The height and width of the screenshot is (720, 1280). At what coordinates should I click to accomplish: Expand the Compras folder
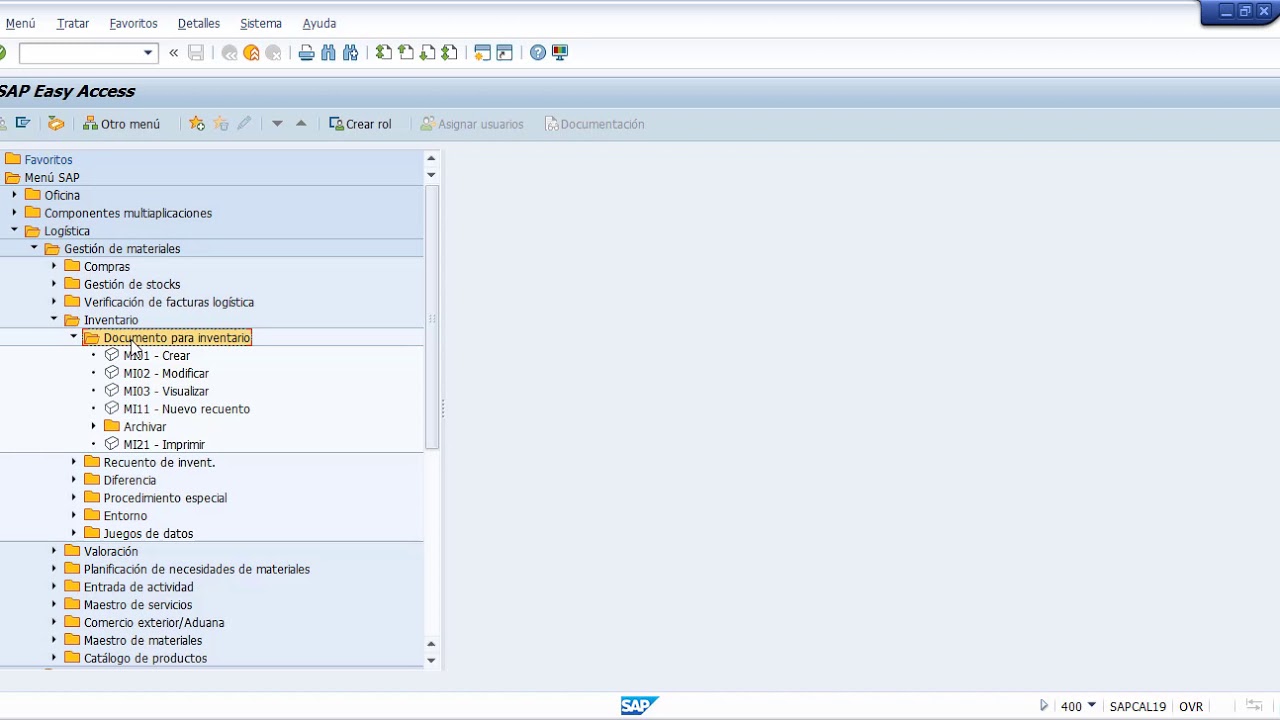coord(54,266)
